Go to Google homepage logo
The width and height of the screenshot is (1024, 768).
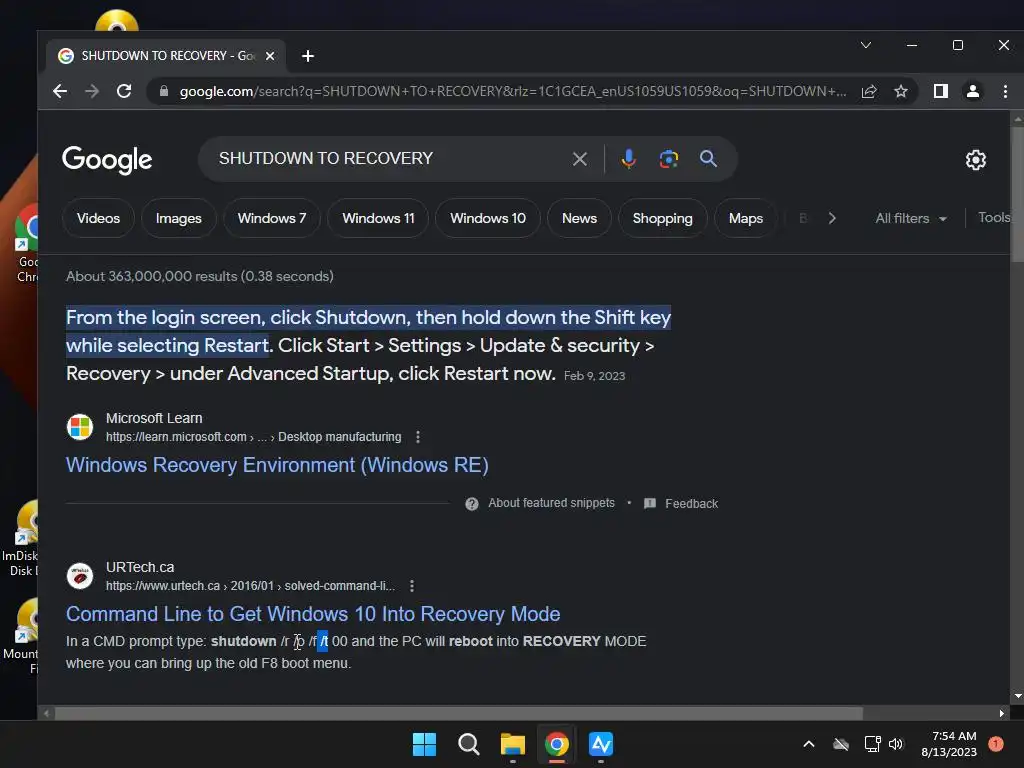pyautogui.click(x=107, y=159)
